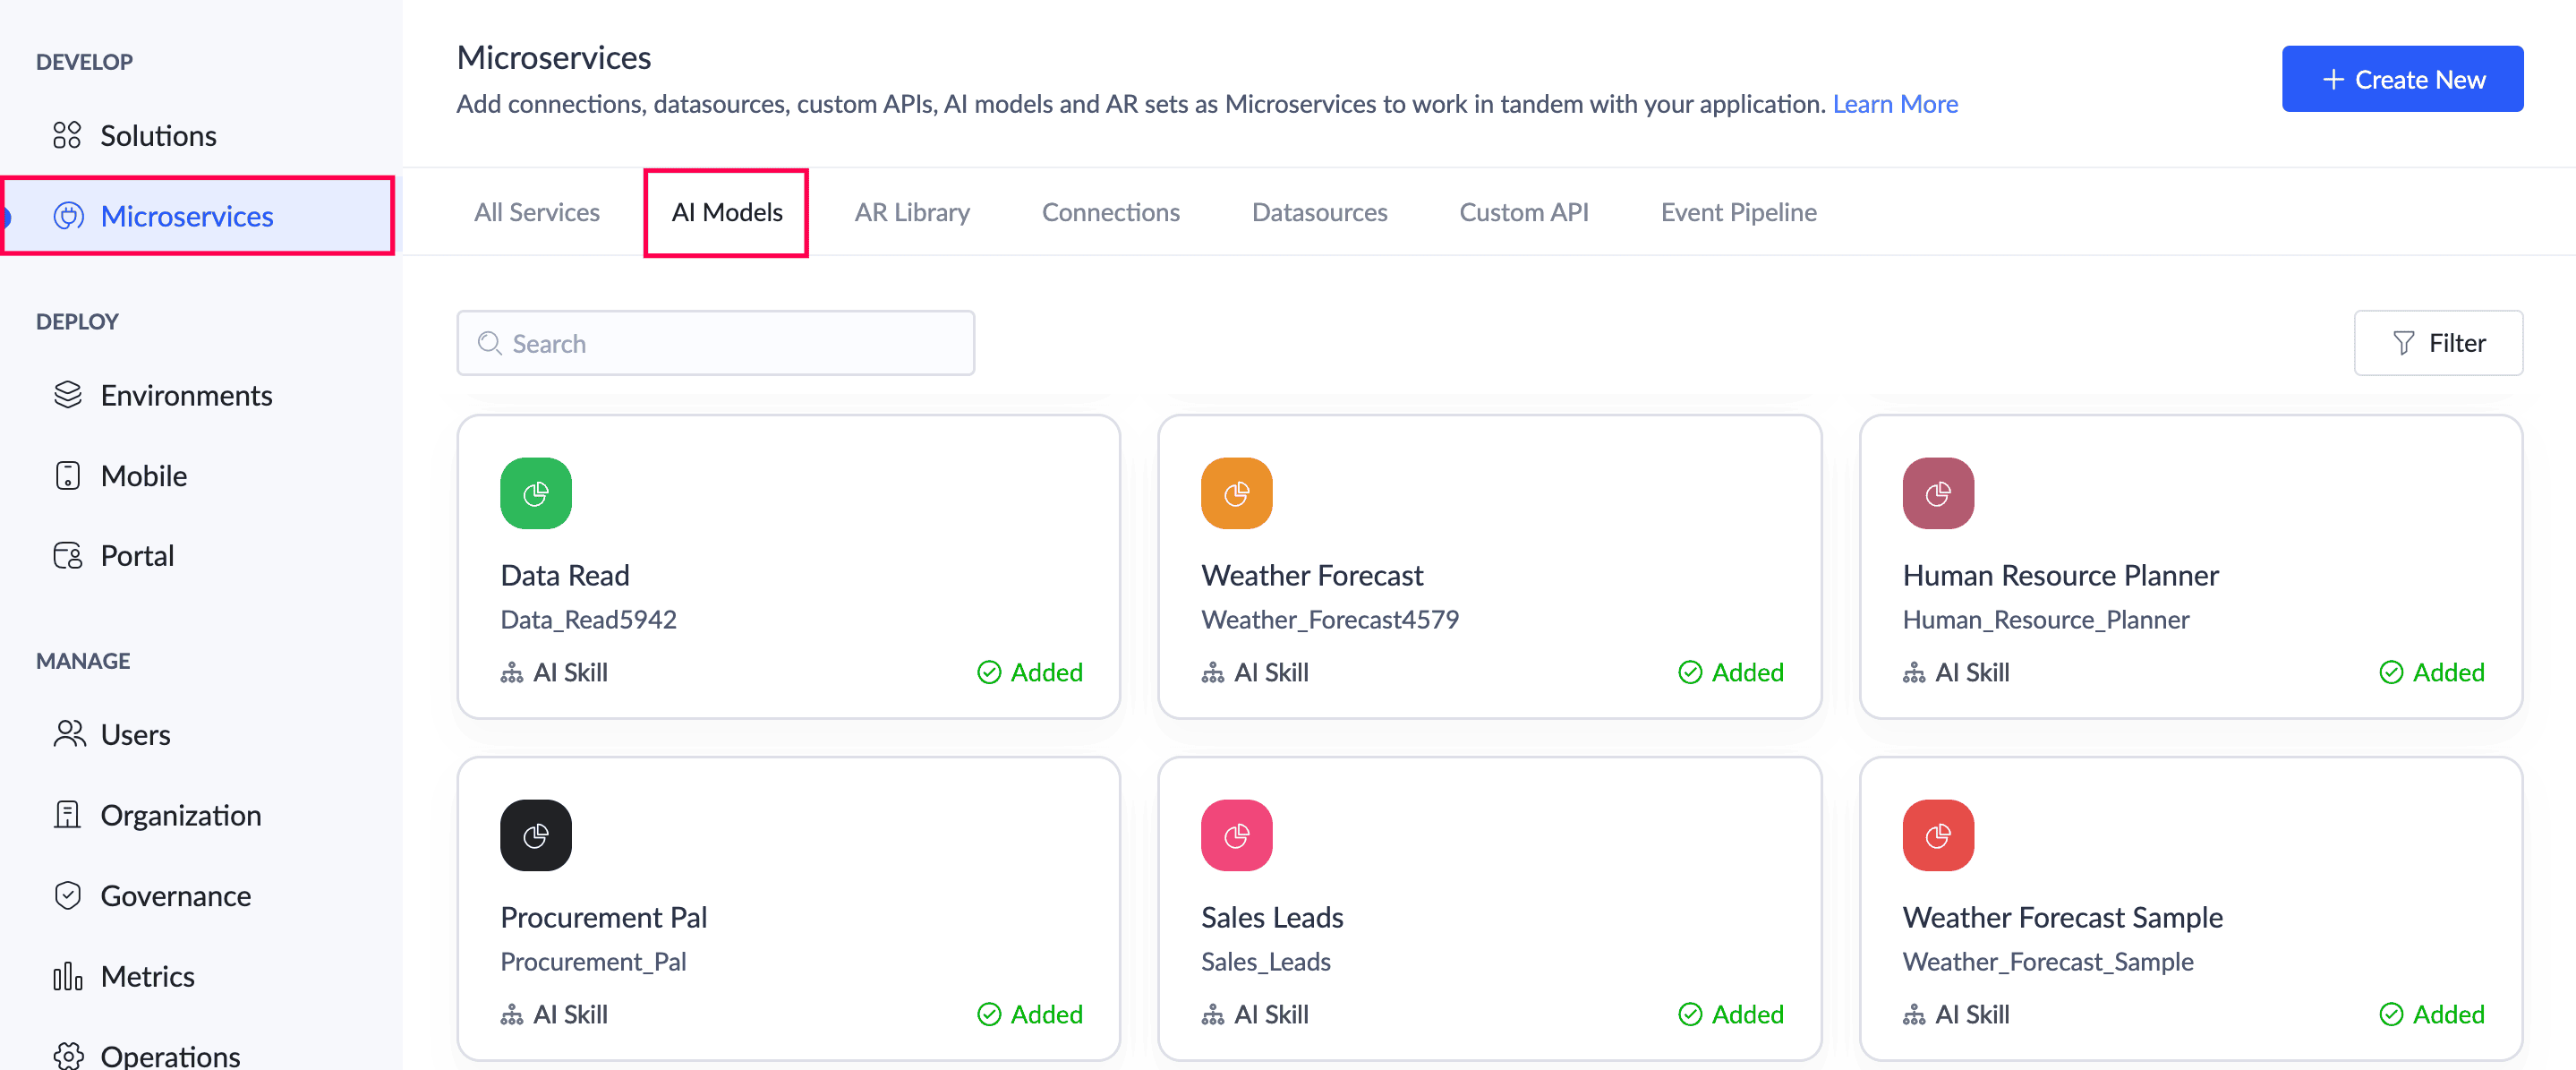Click into the Search input field
This screenshot has height=1070, width=2576.
click(716, 343)
